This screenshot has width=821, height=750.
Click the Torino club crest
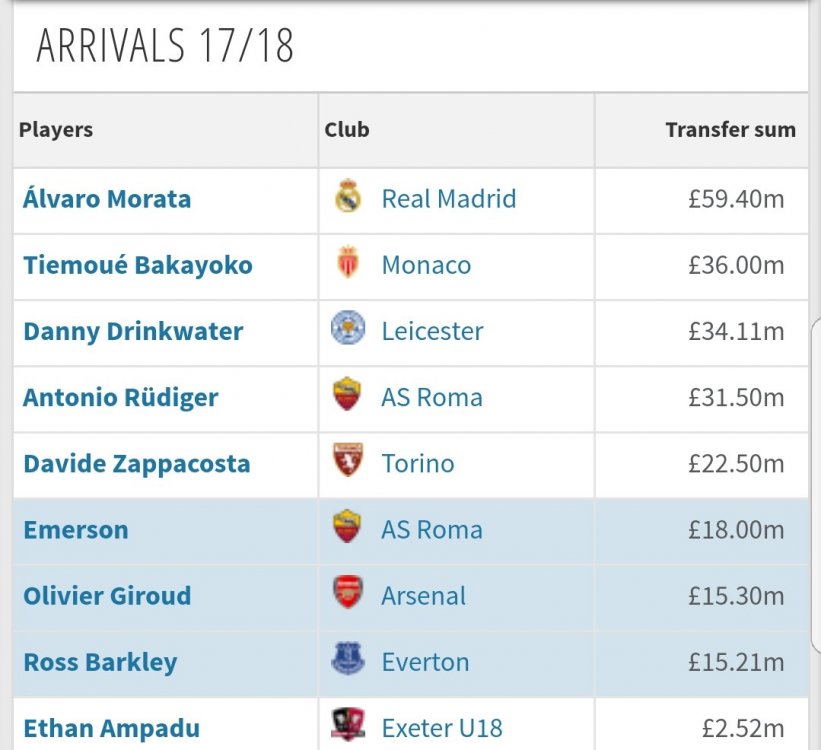348,460
